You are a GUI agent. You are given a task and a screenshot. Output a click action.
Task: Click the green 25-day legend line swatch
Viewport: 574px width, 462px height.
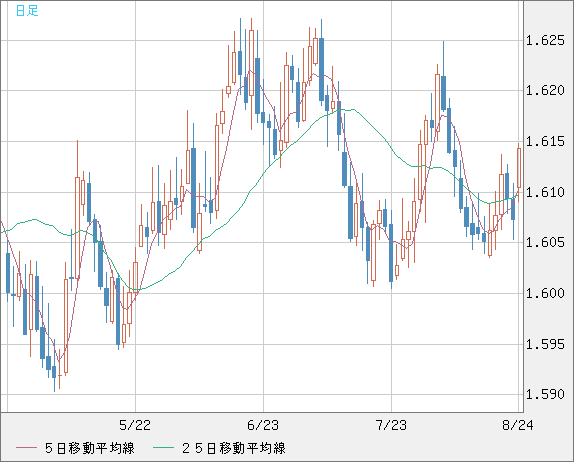pyautogui.click(x=163, y=448)
